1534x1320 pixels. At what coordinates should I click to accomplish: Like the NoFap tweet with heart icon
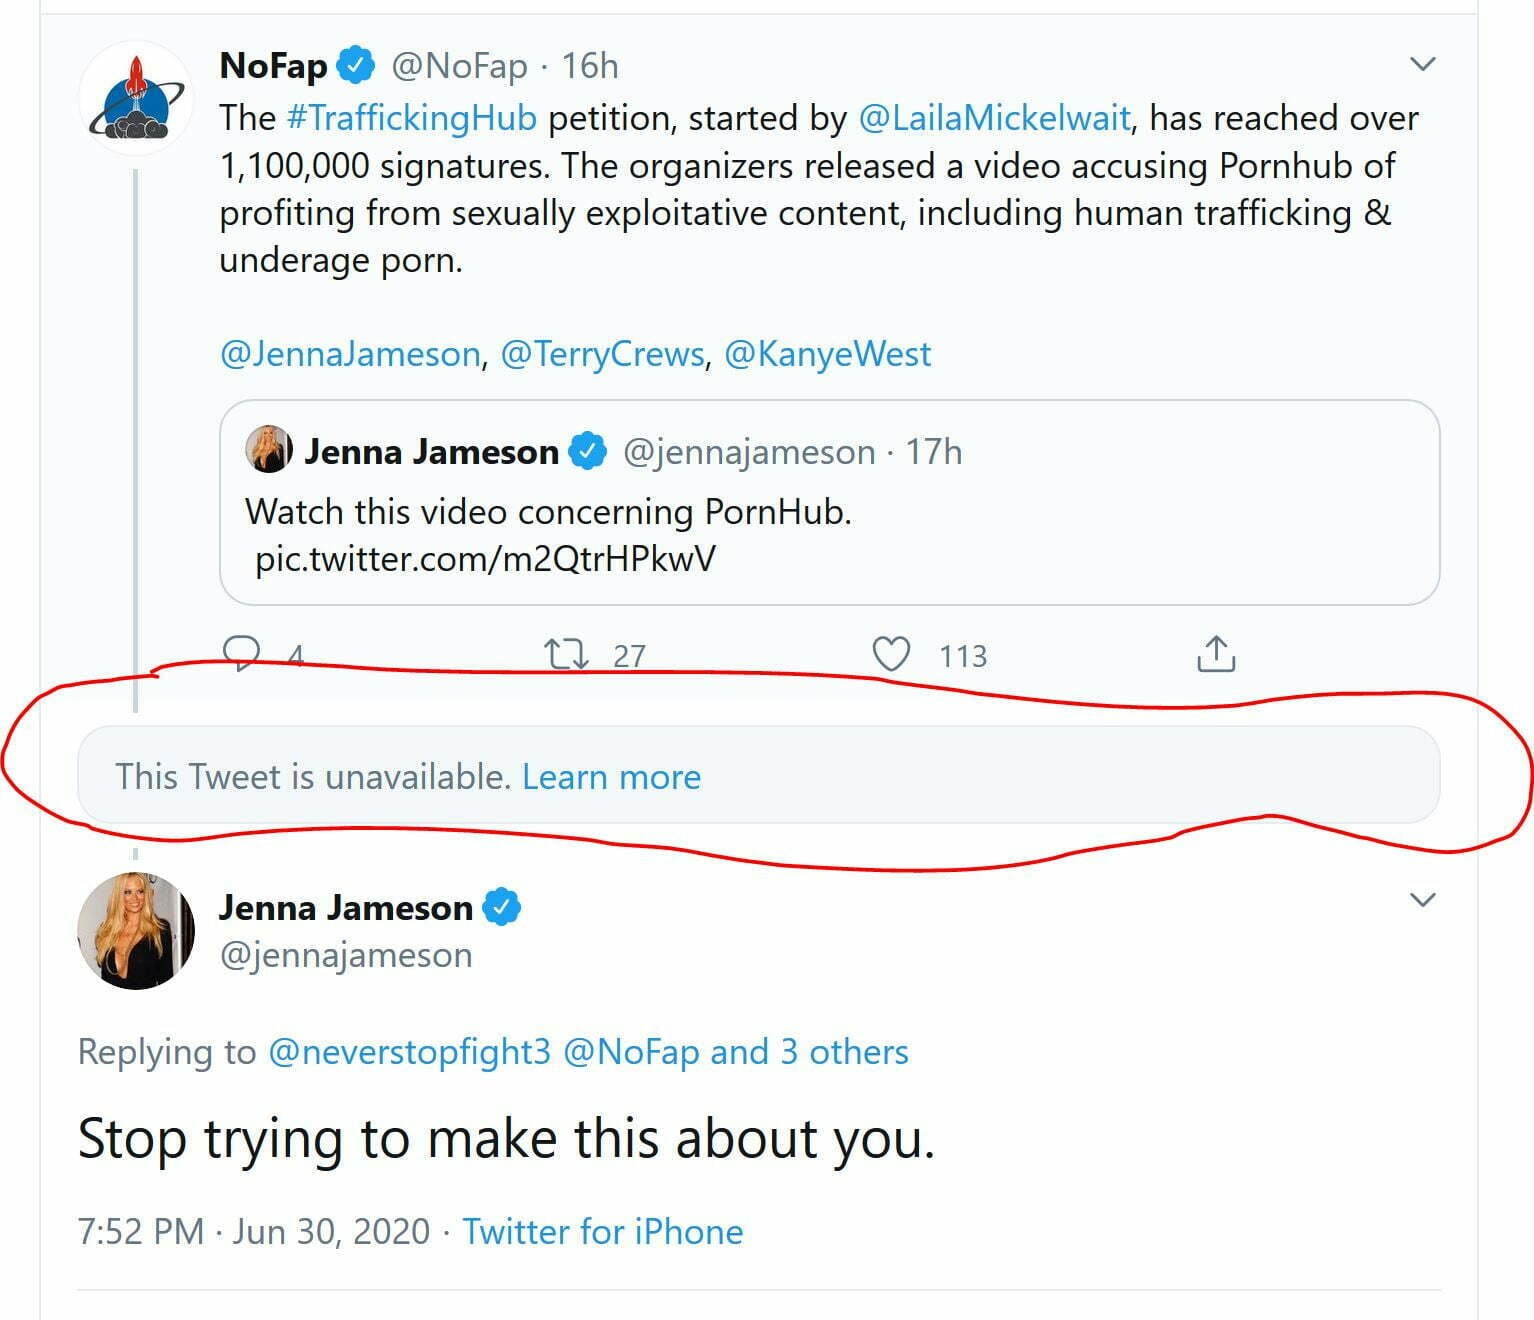pyautogui.click(x=891, y=655)
